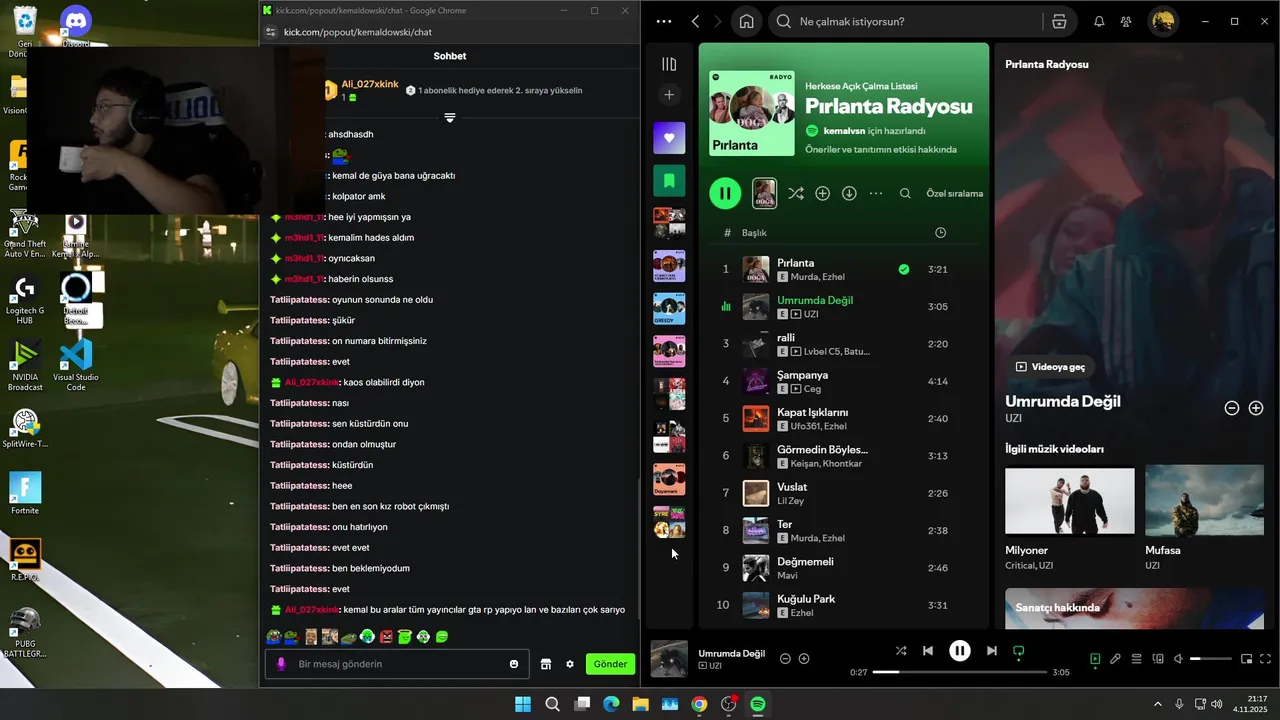Enter full screen in Spotify player
1280x720 pixels.
coord(1265,659)
